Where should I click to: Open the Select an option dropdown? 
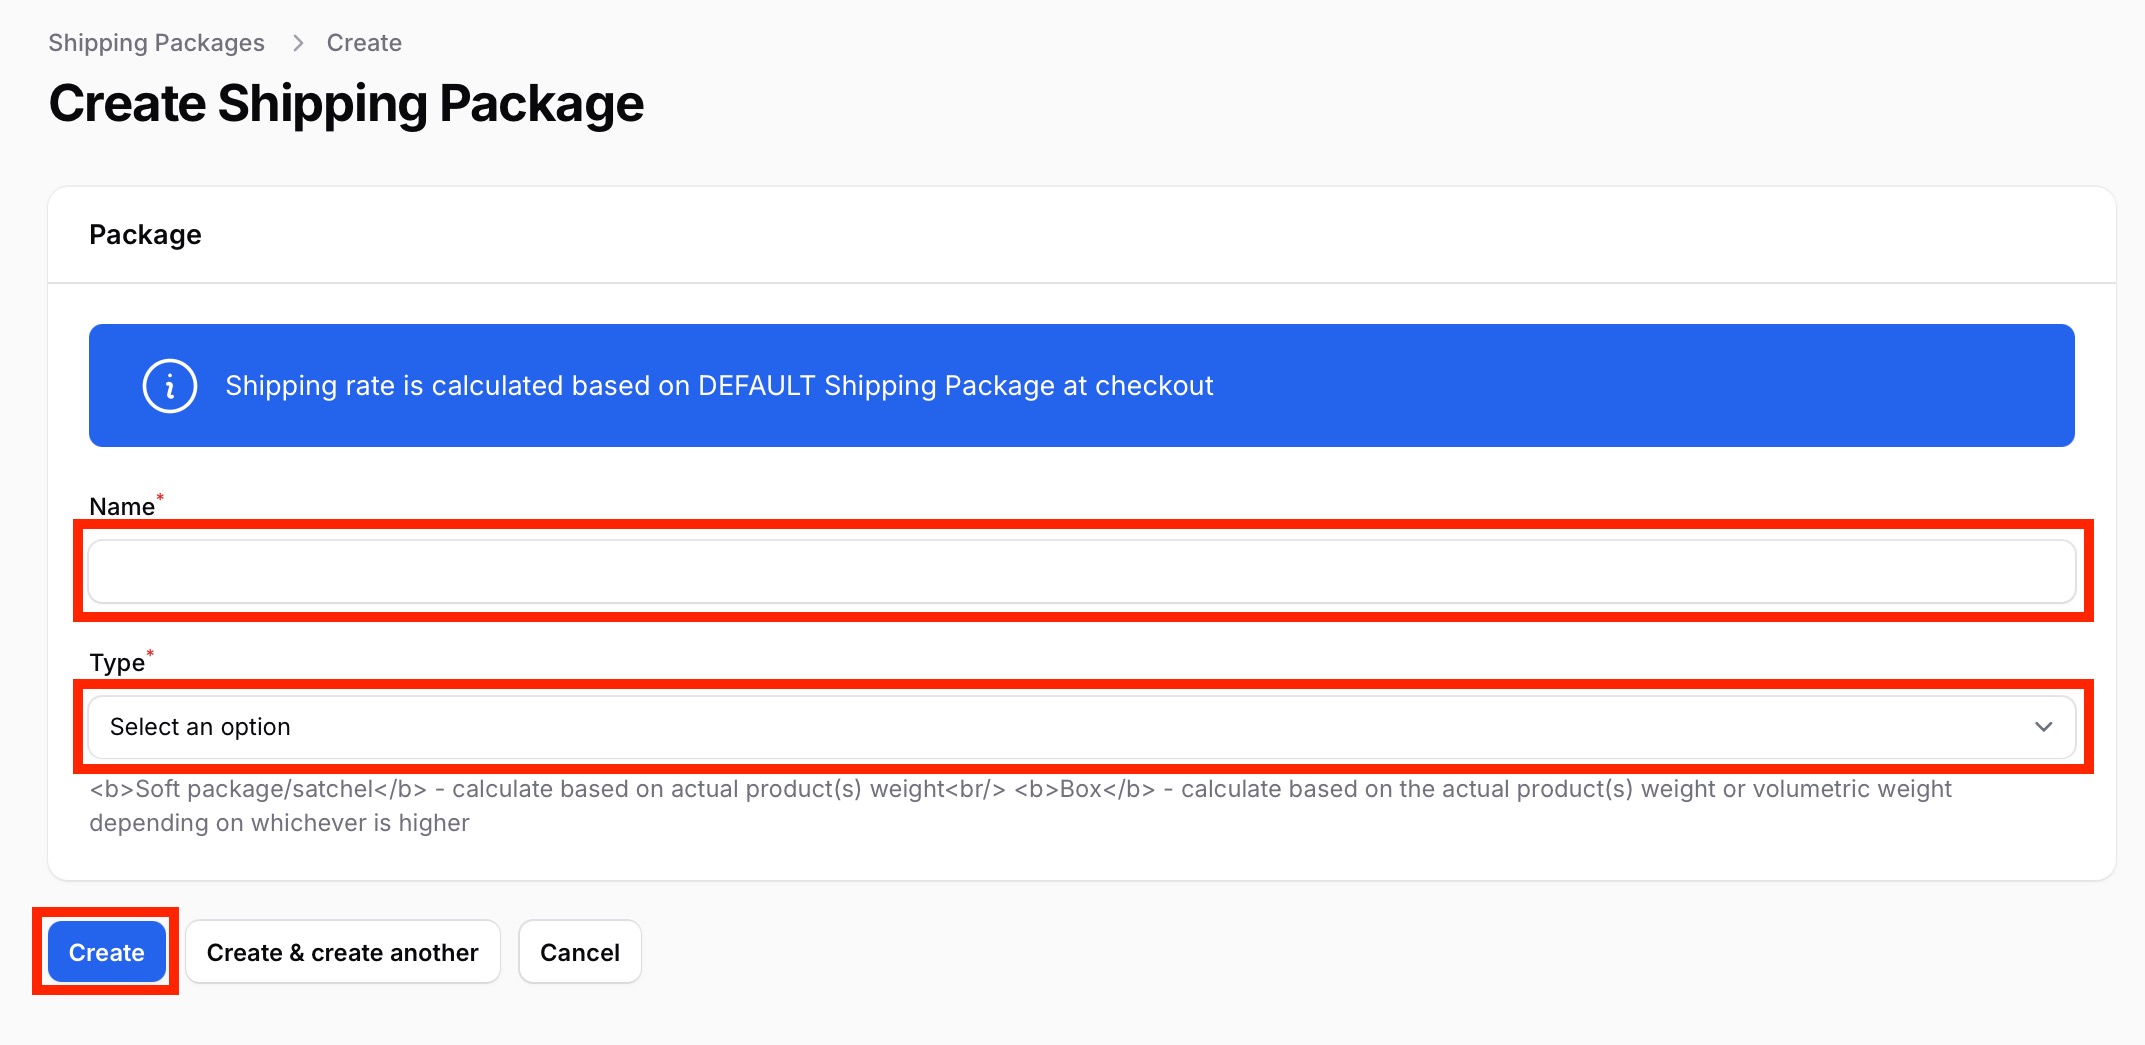point(1082,727)
